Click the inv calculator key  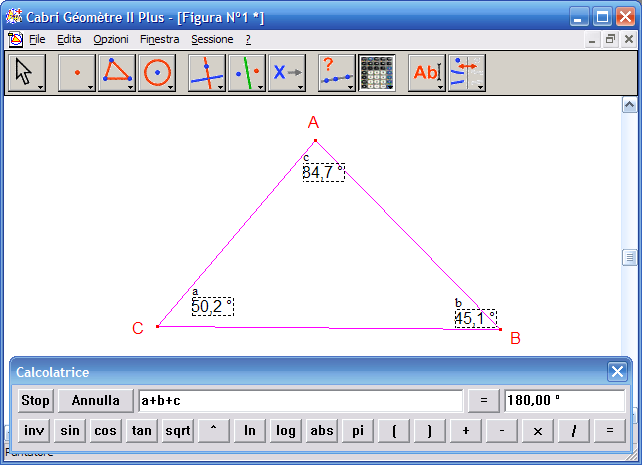[x=34, y=431]
